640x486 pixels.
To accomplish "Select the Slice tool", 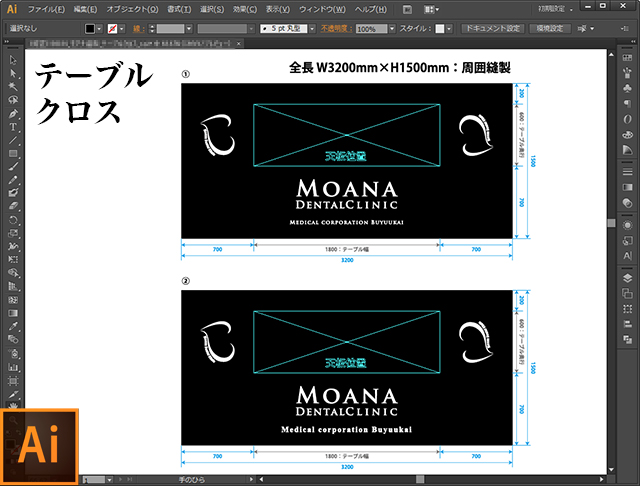I will (x=13, y=395).
